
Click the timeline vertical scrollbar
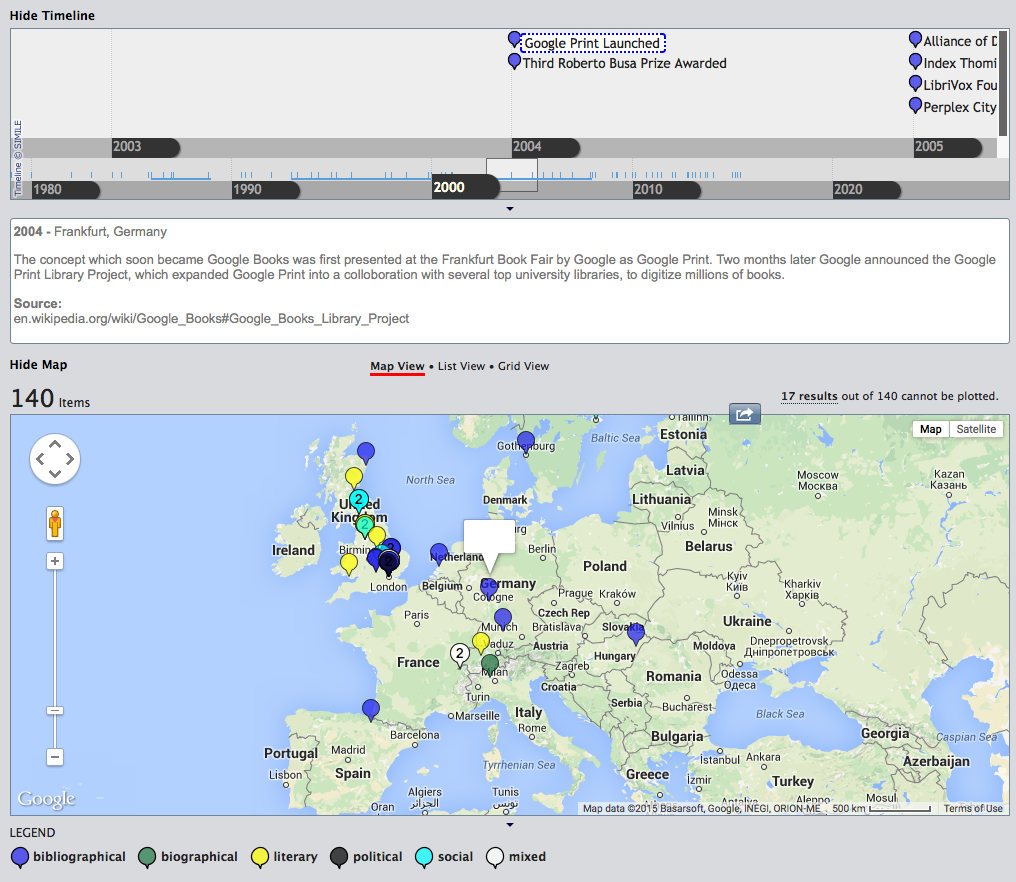1003,83
